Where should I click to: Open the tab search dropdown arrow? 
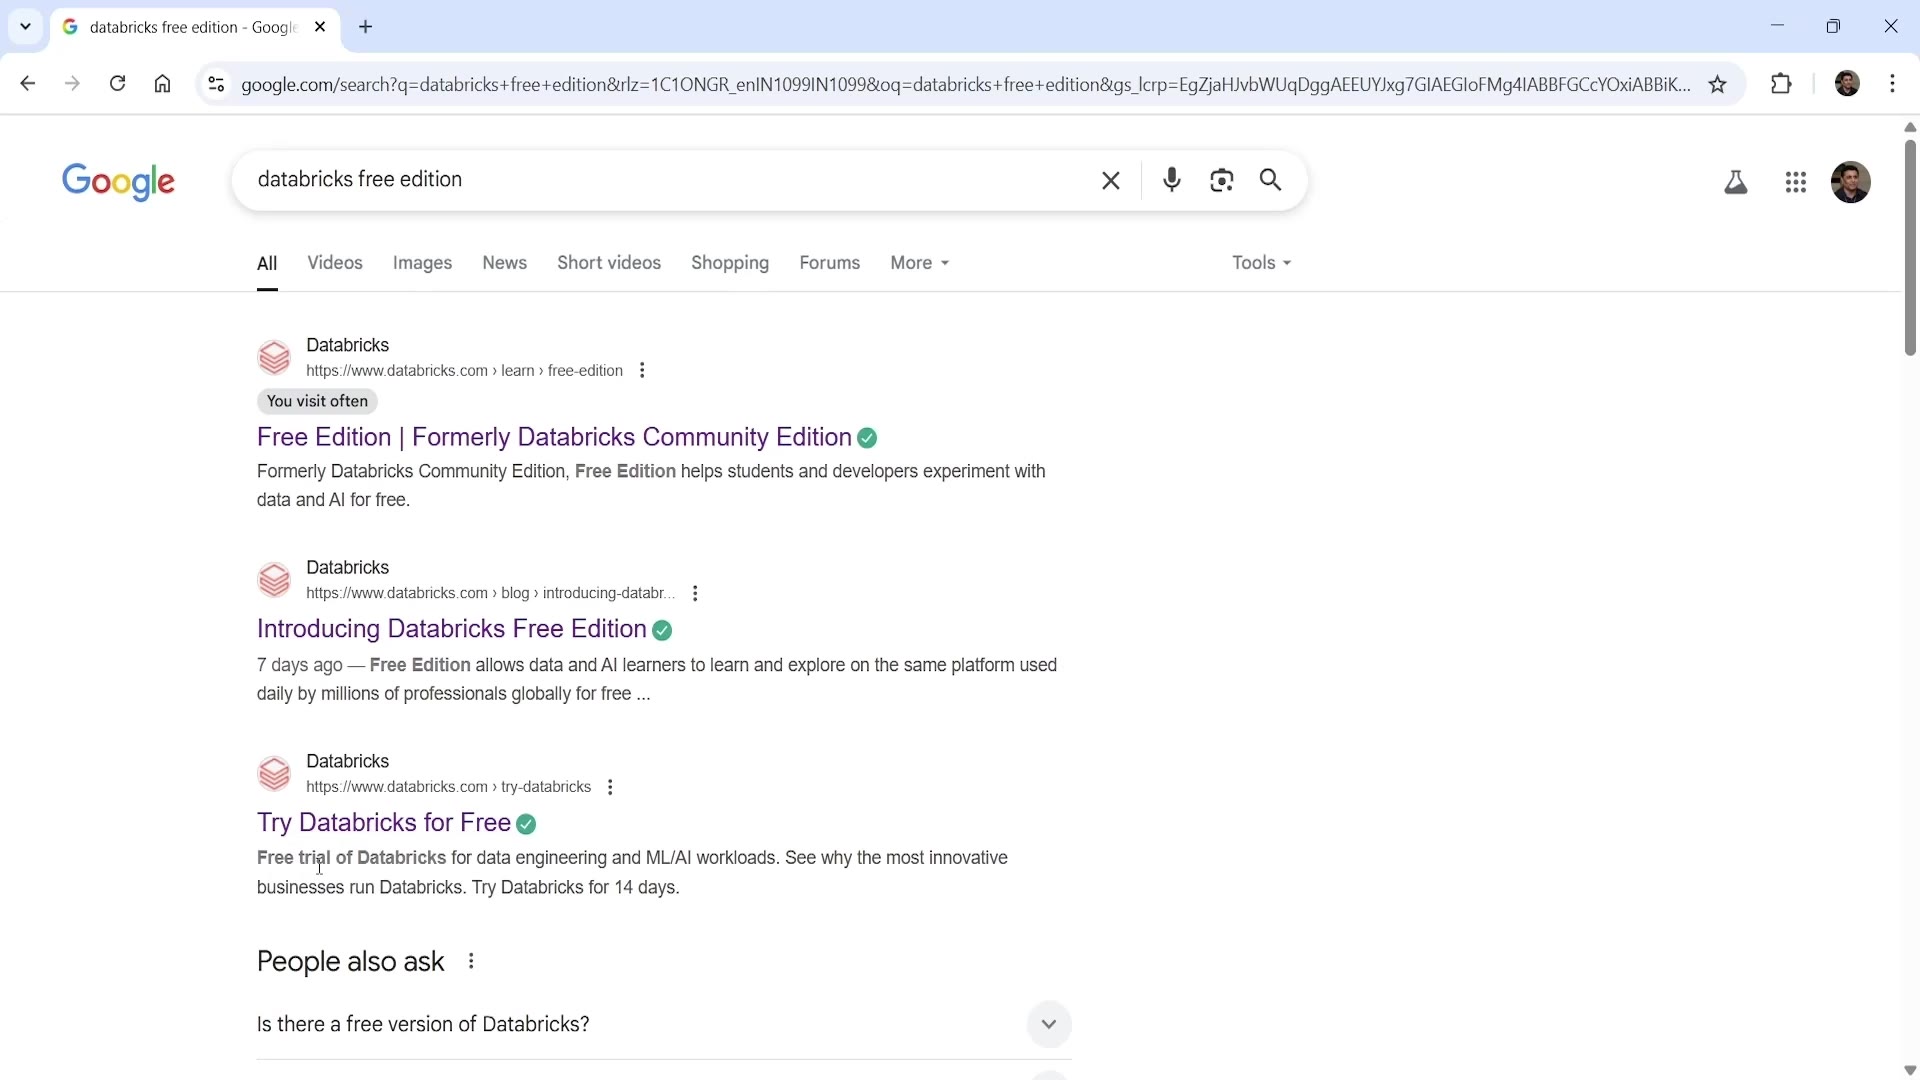tap(25, 27)
